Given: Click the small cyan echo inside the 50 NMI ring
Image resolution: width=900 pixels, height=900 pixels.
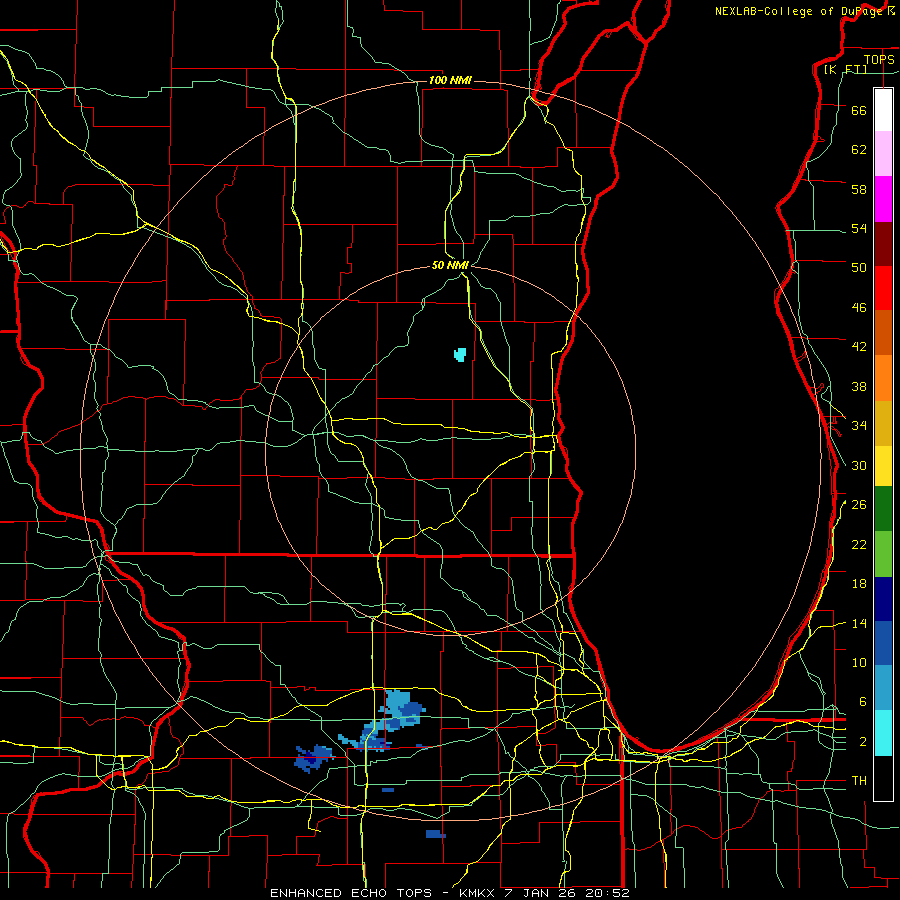Looking at the screenshot, I should pyautogui.click(x=460, y=354).
